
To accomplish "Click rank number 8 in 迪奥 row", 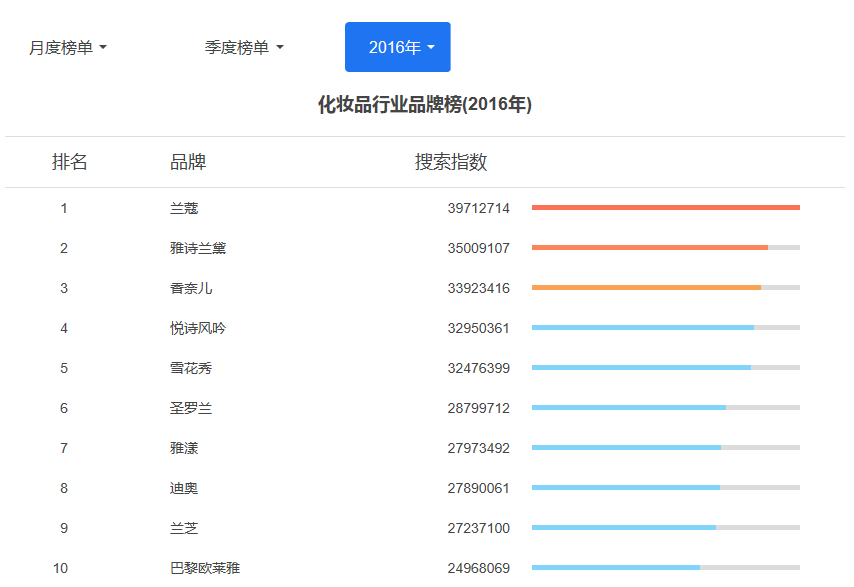I will [x=64, y=488].
